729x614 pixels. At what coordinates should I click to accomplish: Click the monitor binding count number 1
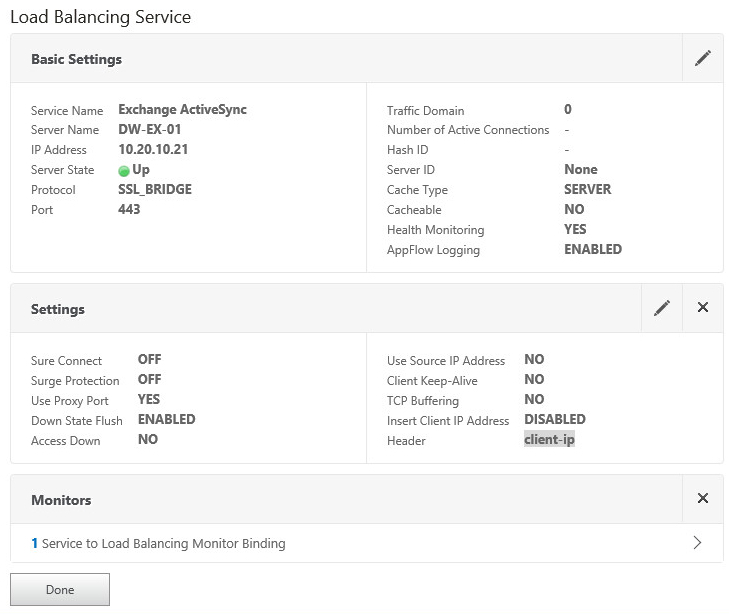(34, 543)
